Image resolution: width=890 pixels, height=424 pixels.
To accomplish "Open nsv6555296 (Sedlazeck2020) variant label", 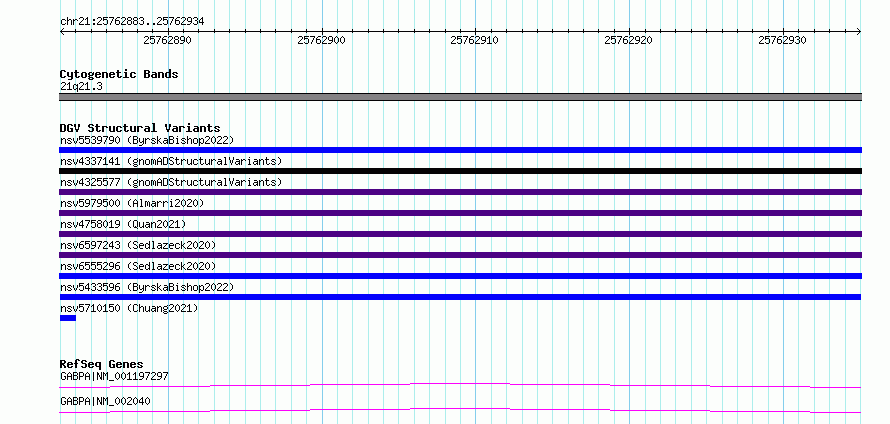I will tap(138, 266).
